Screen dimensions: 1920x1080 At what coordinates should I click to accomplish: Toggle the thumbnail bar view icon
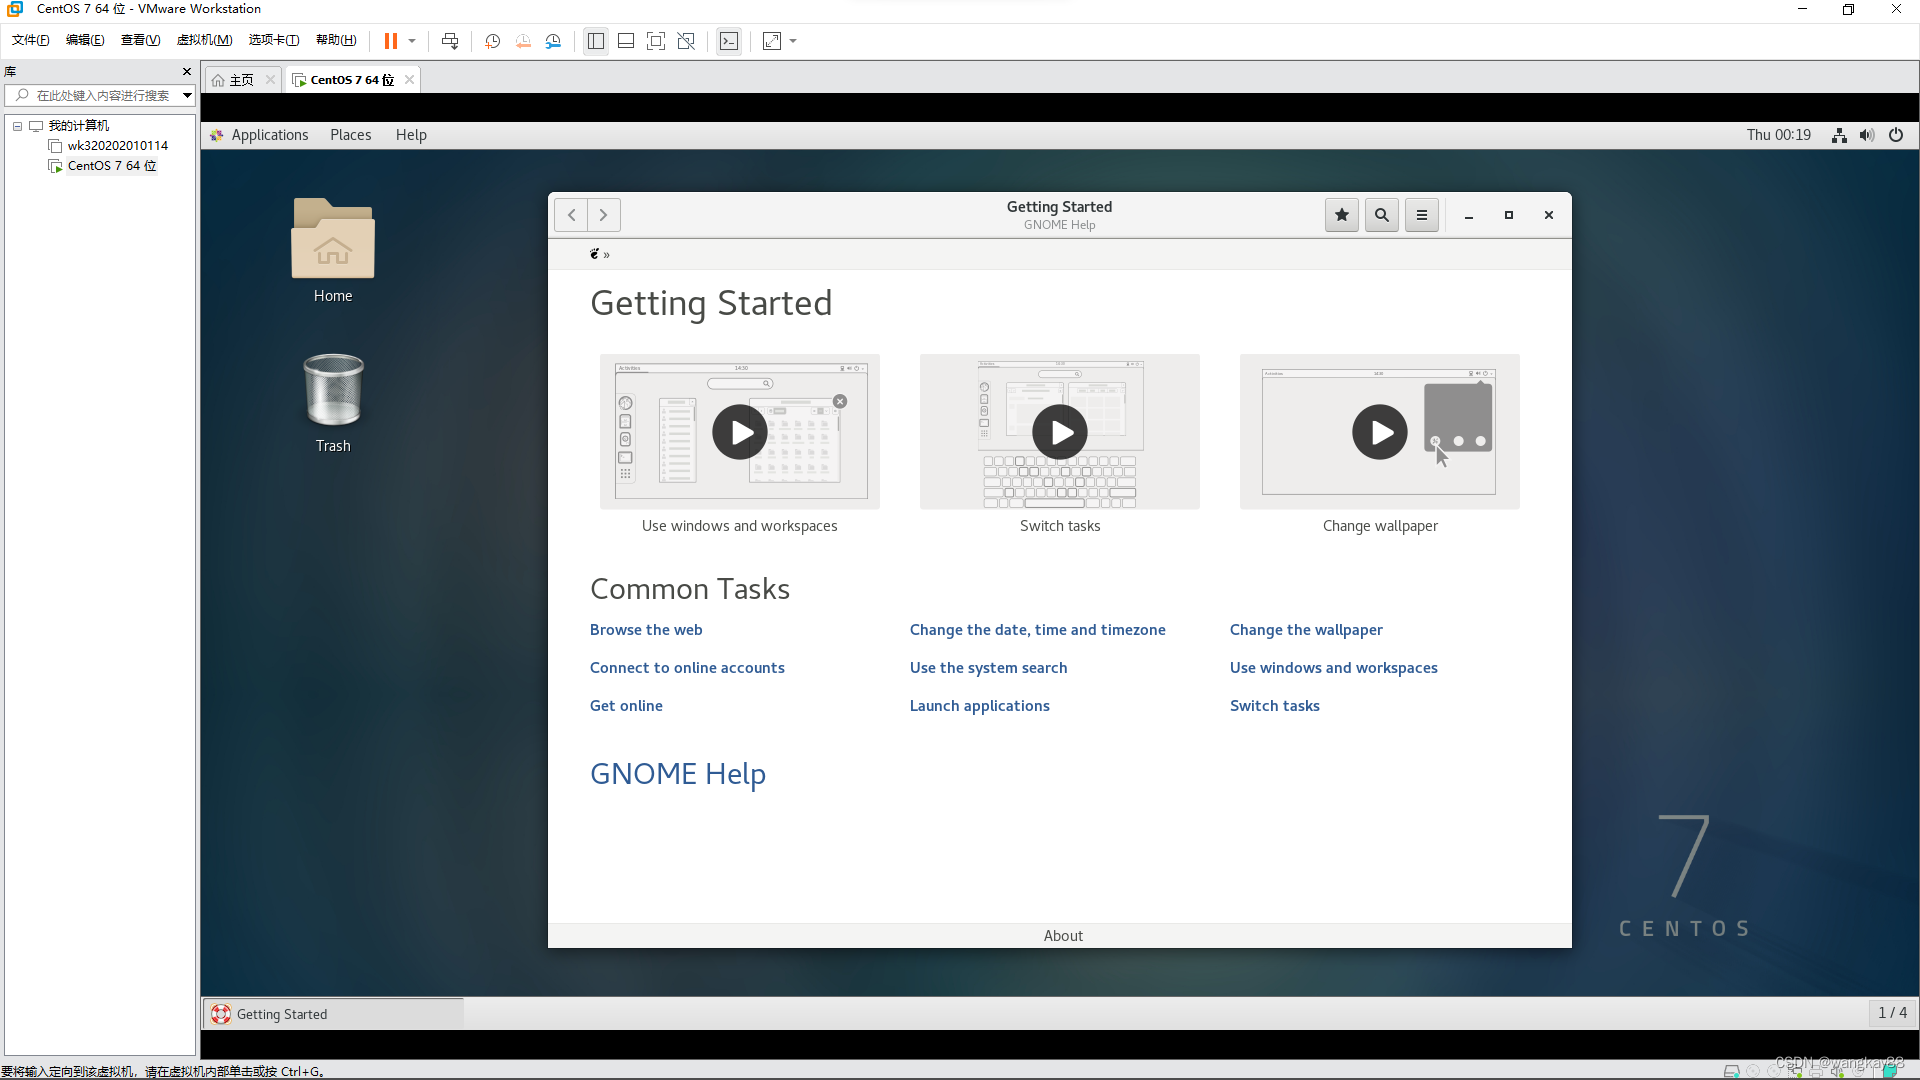coord(626,41)
